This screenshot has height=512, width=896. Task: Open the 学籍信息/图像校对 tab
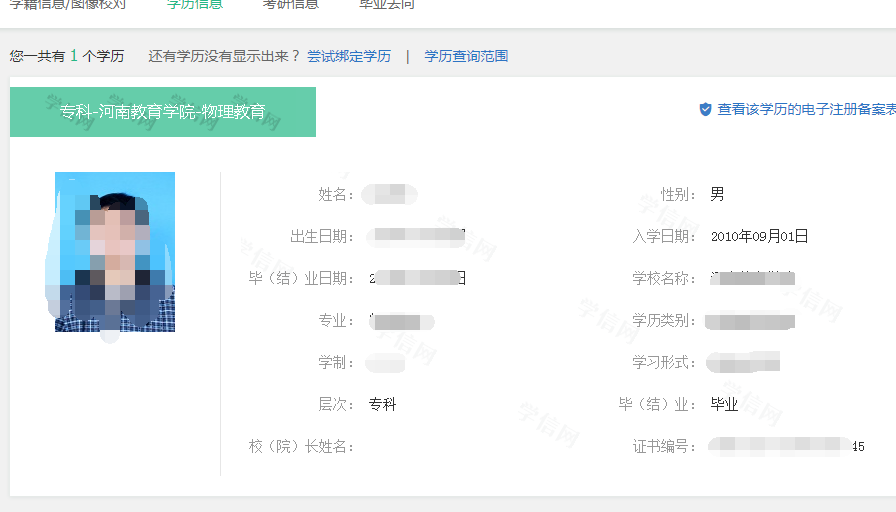pos(67,5)
